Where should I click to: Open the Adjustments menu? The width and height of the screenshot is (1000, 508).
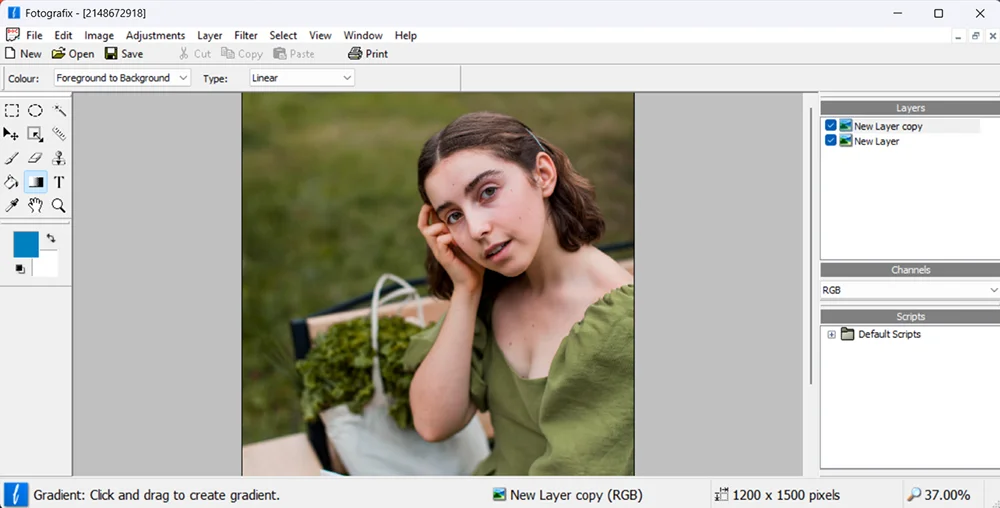(155, 35)
